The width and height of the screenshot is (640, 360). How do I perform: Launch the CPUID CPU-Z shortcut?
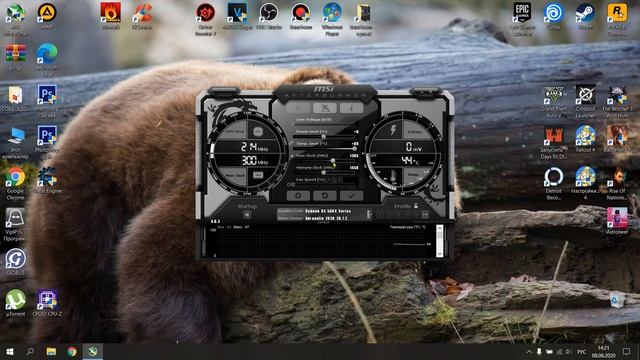coord(47,300)
